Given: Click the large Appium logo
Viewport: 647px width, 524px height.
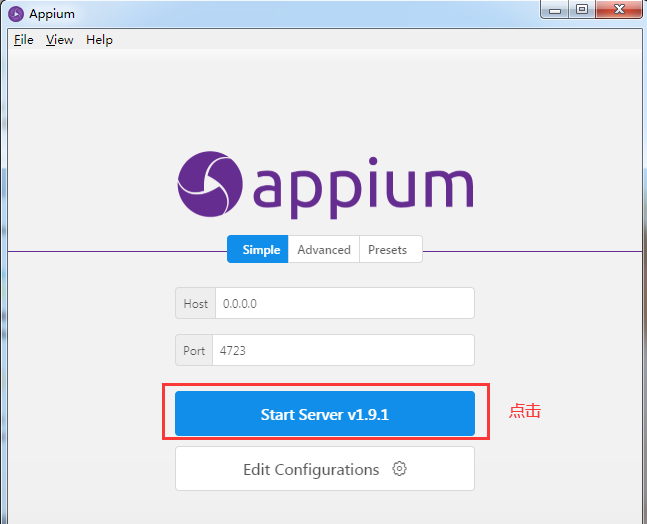Looking at the screenshot, I should [325, 185].
